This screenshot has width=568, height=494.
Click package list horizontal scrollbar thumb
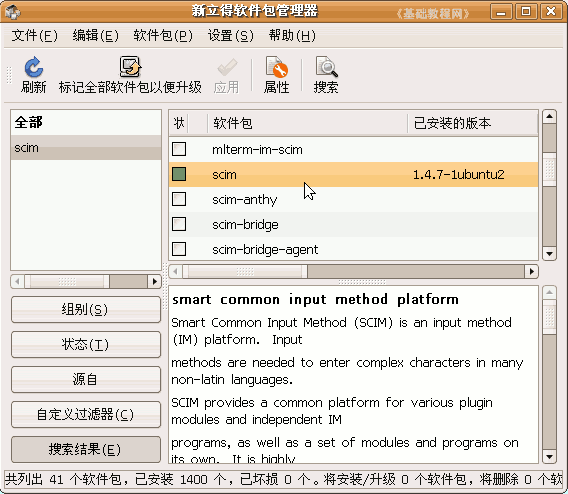pyautogui.click(x=245, y=271)
